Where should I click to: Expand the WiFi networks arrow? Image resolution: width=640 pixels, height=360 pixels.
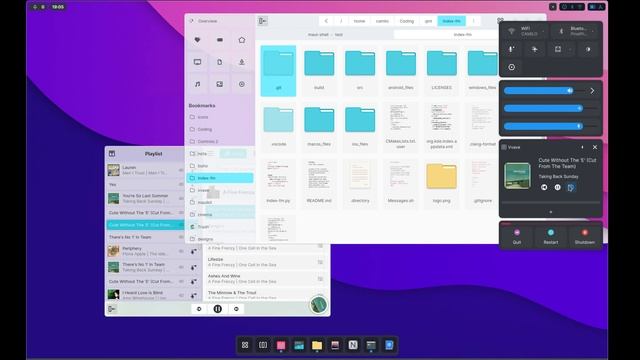[544, 31]
